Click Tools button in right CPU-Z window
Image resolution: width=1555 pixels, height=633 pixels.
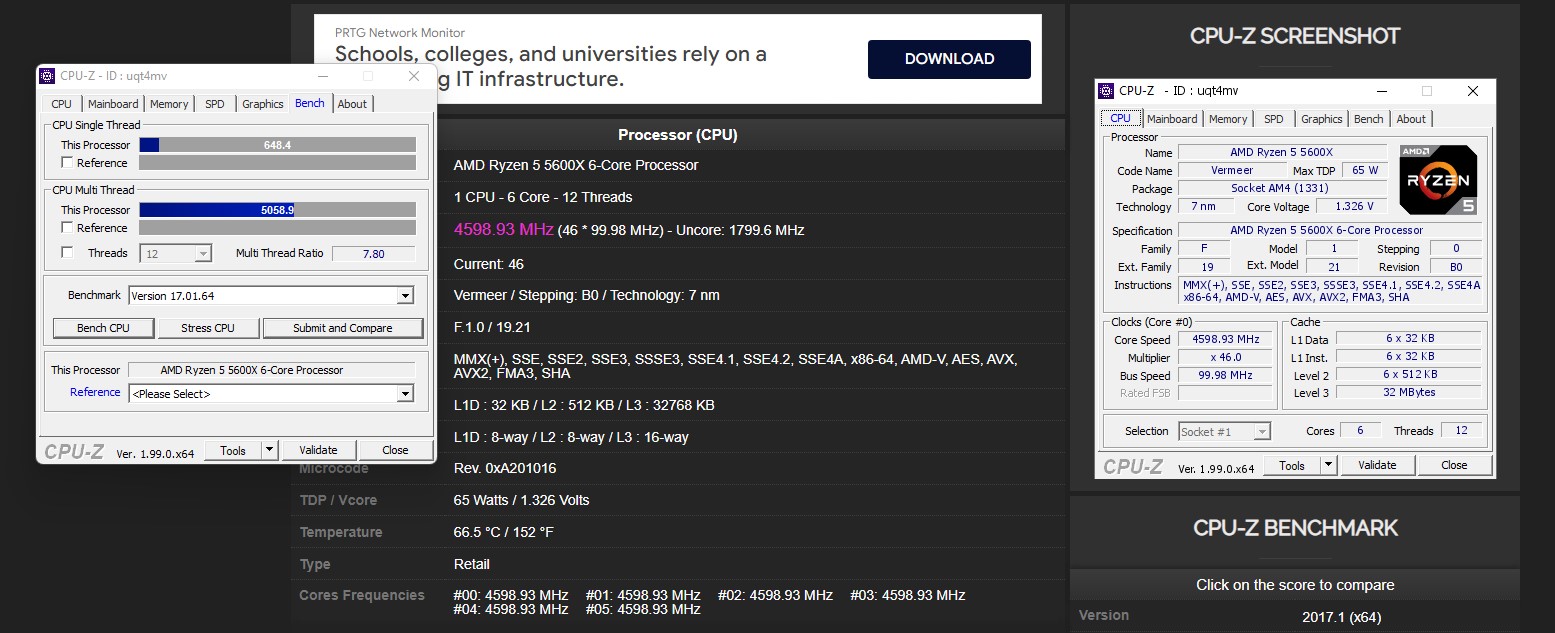(x=1292, y=465)
